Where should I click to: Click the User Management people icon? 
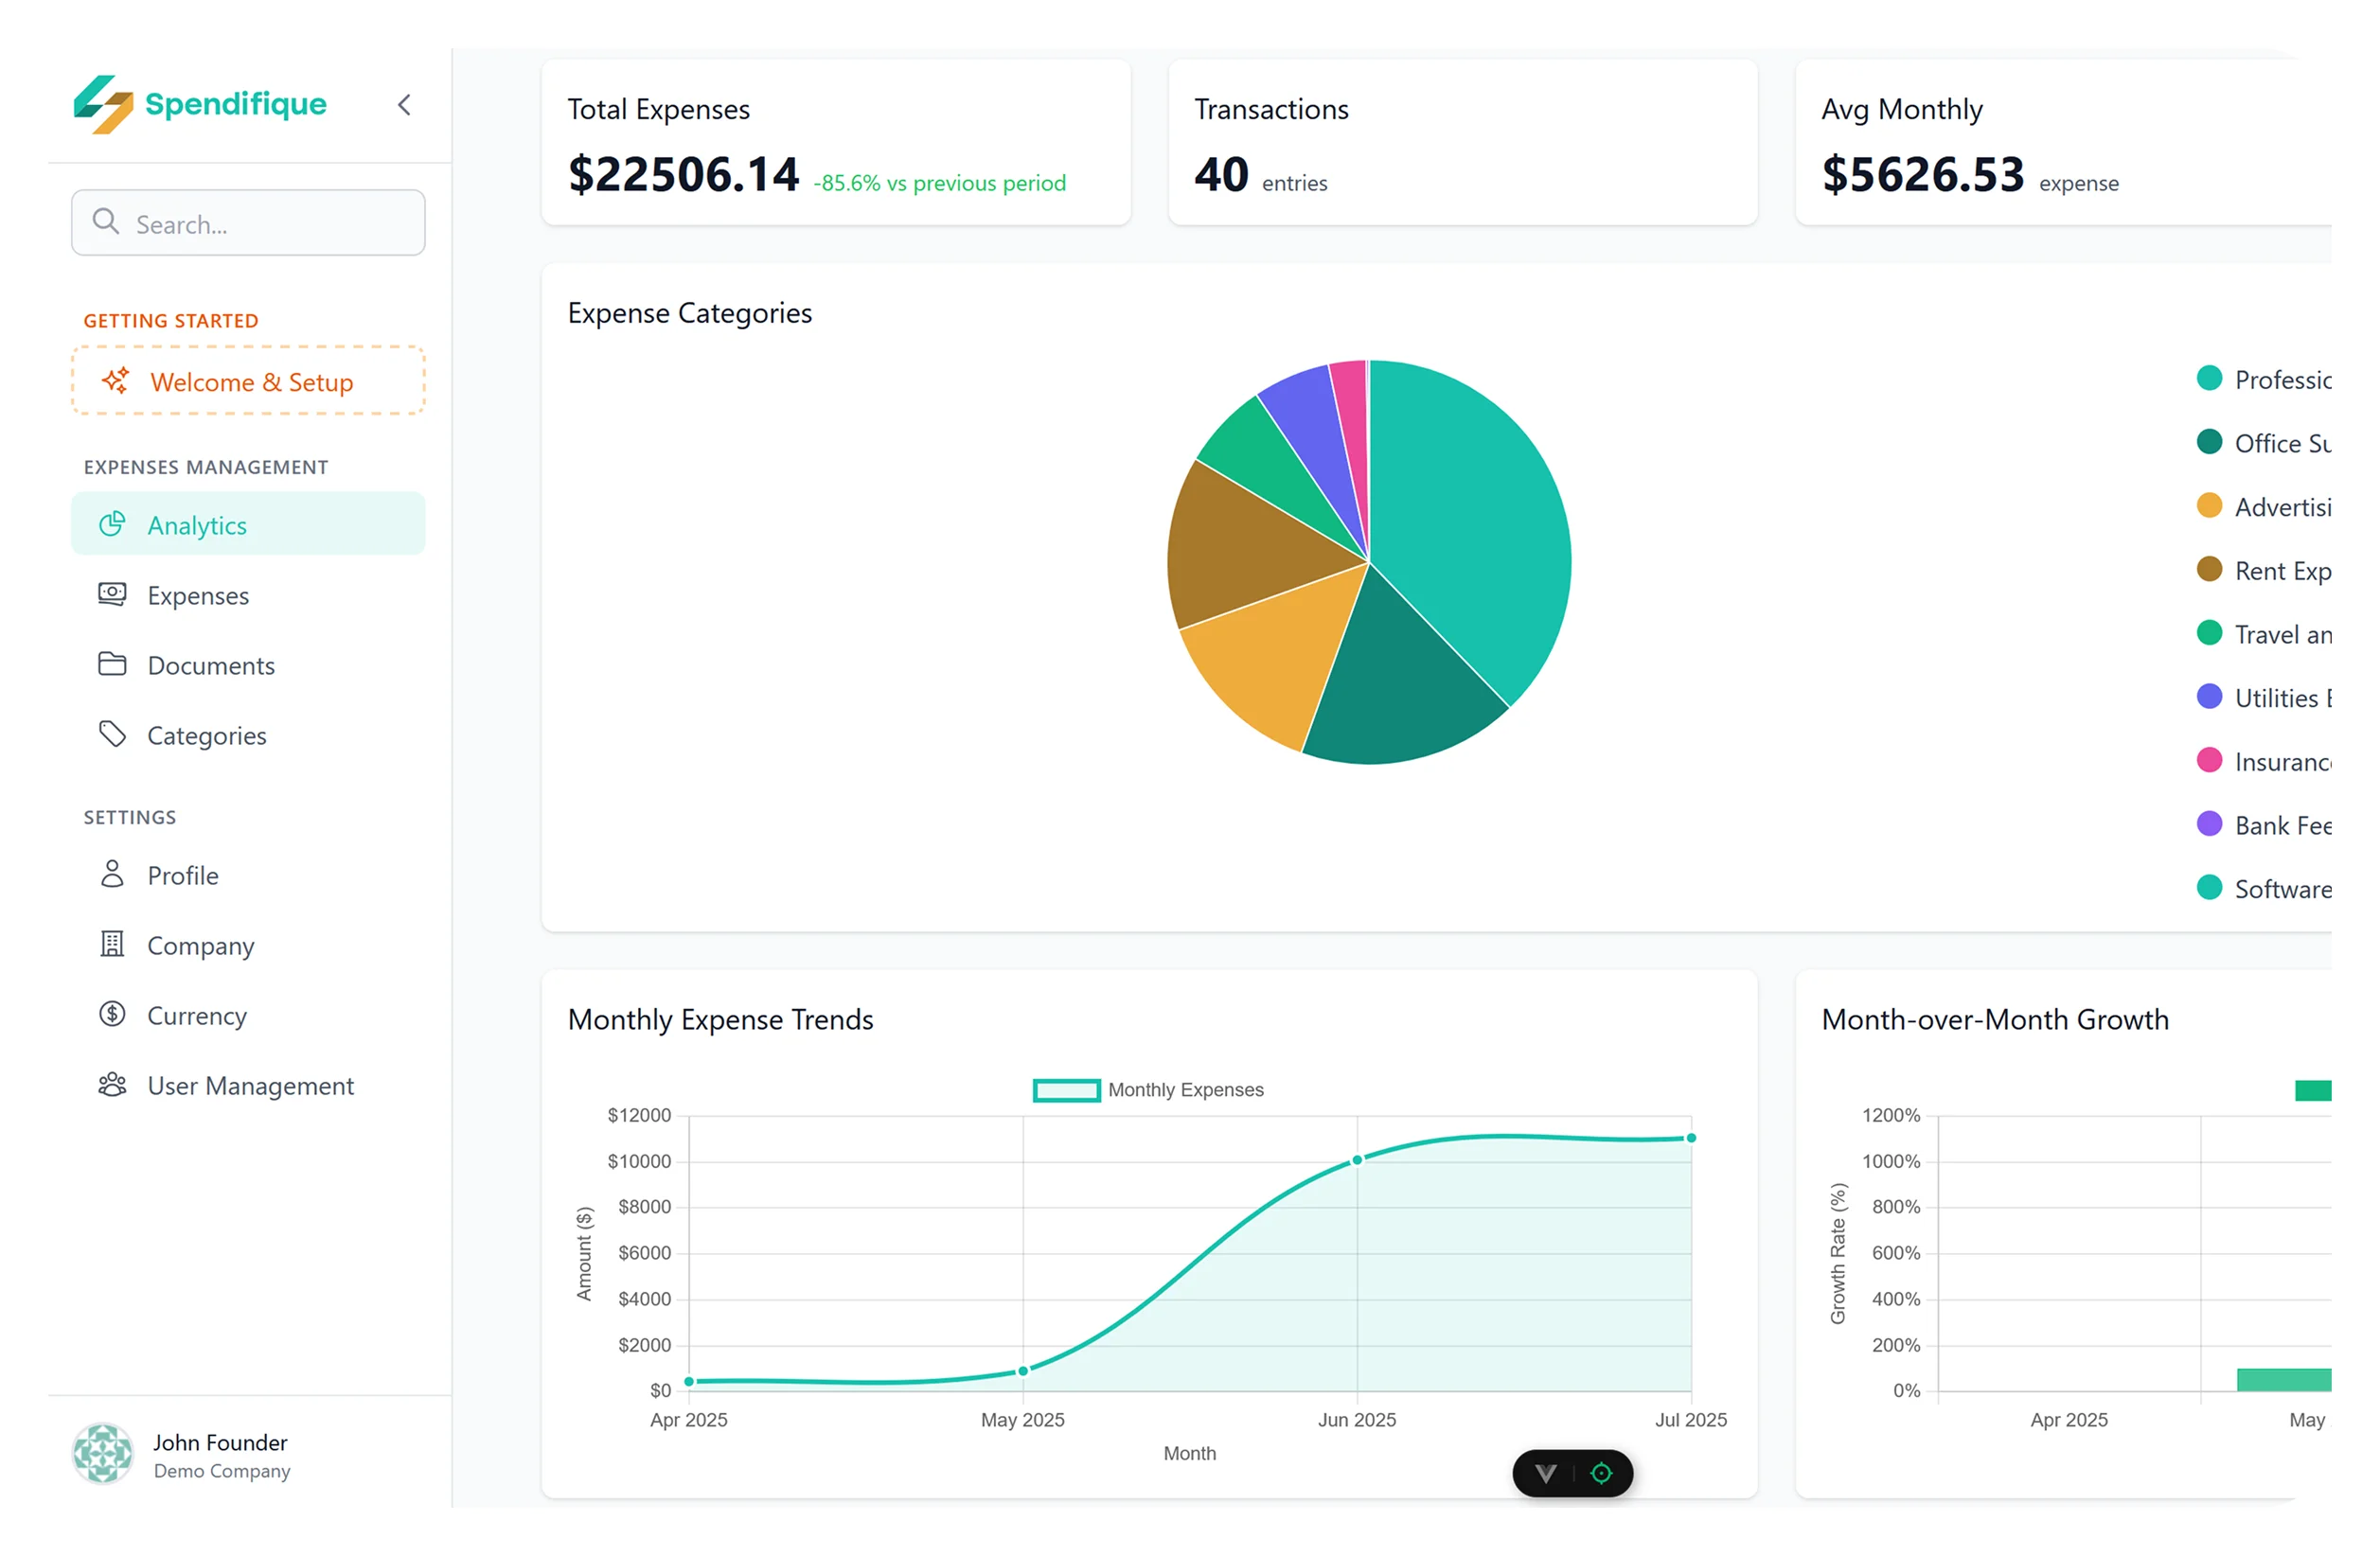pos(113,1084)
